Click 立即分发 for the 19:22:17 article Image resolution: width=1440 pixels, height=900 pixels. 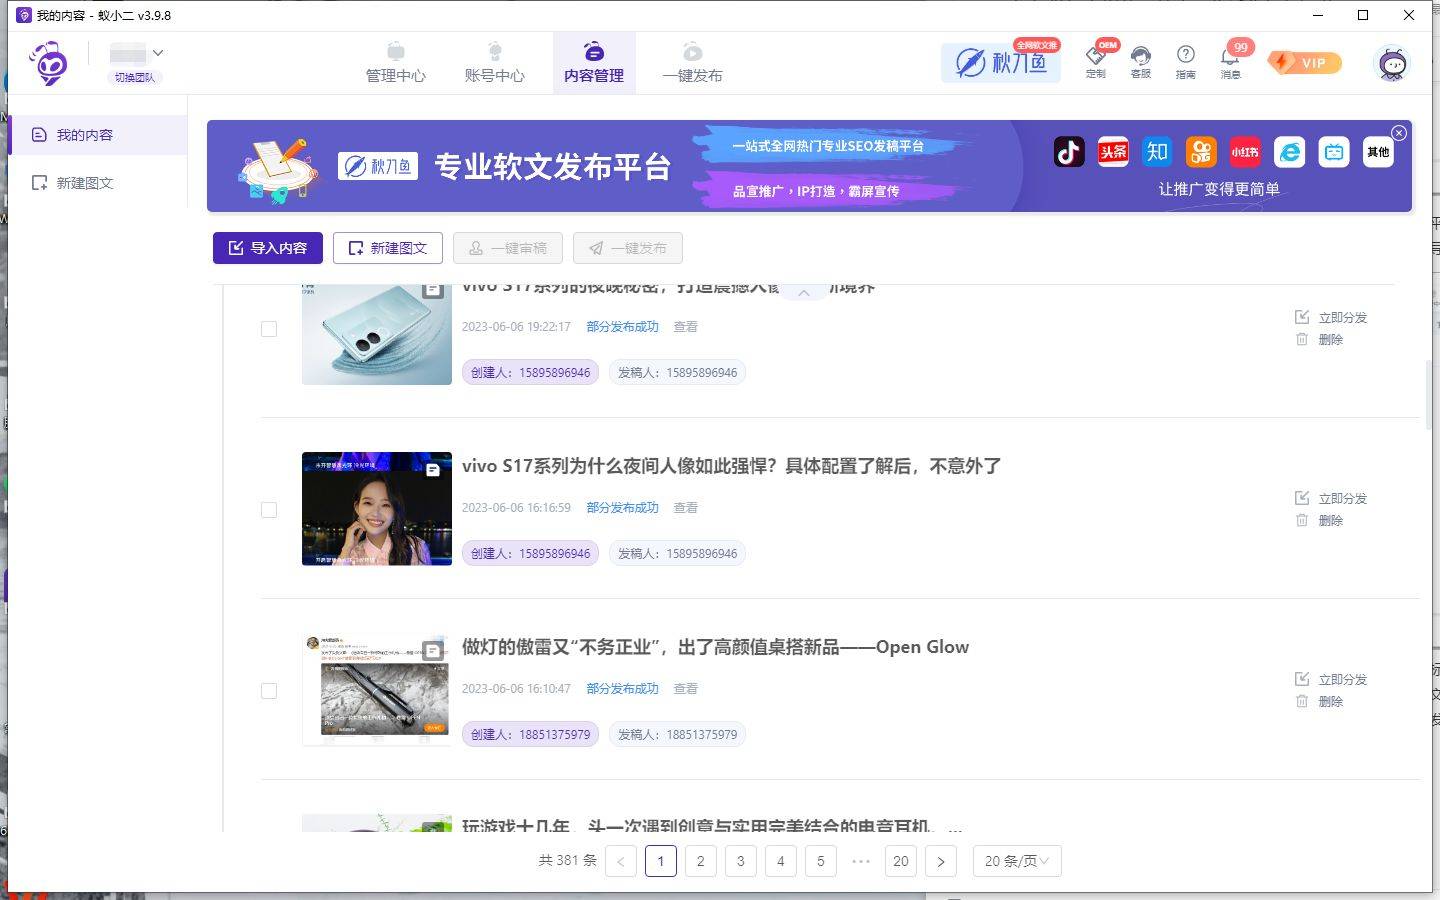click(1331, 317)
